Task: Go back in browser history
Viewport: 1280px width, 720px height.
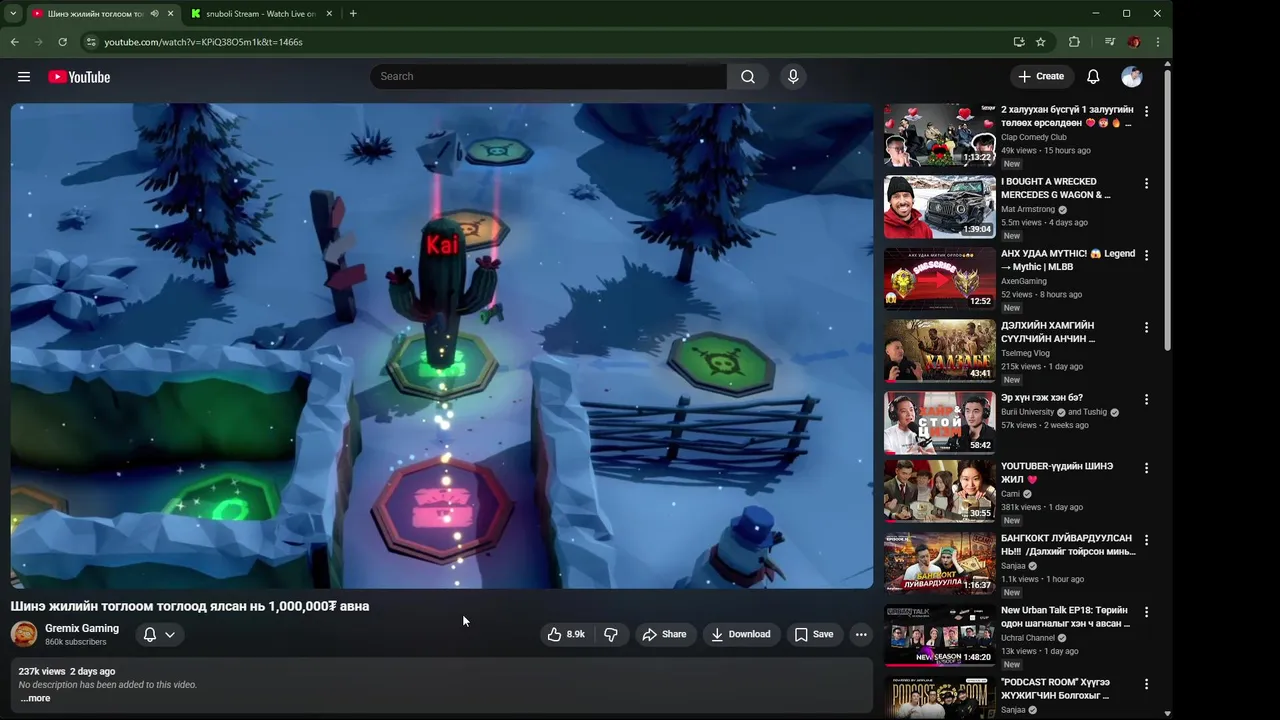Action: click(14, 42)
